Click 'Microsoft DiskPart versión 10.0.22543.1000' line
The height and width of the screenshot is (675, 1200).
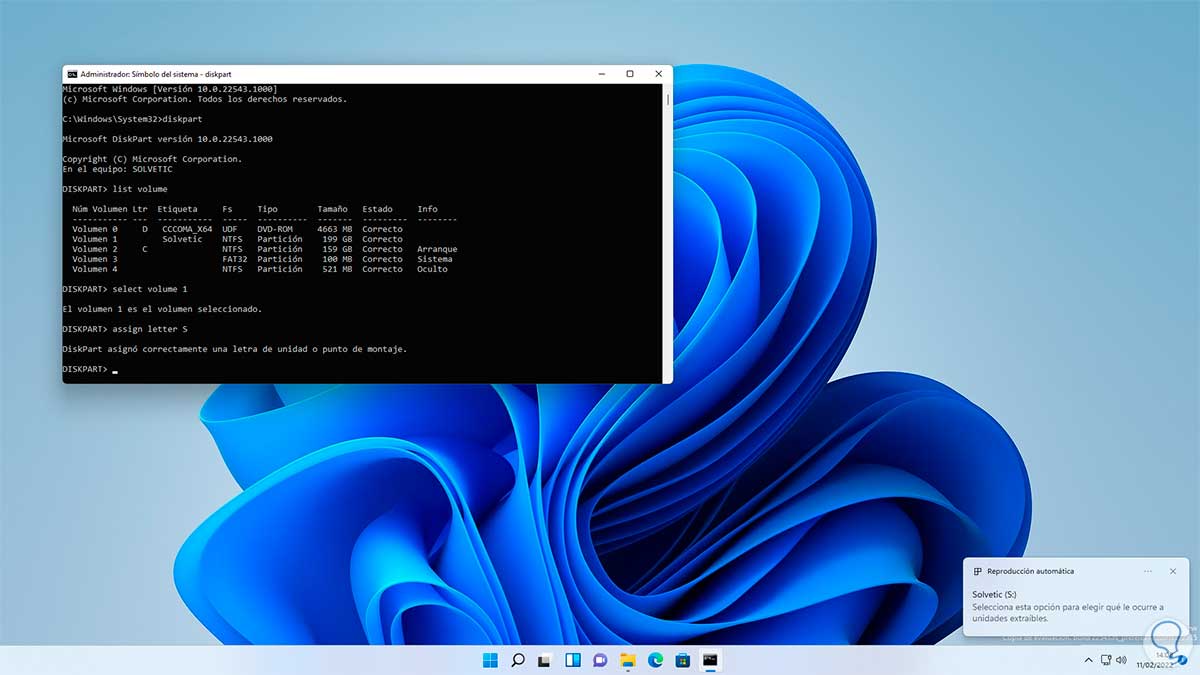click(167, 139)
